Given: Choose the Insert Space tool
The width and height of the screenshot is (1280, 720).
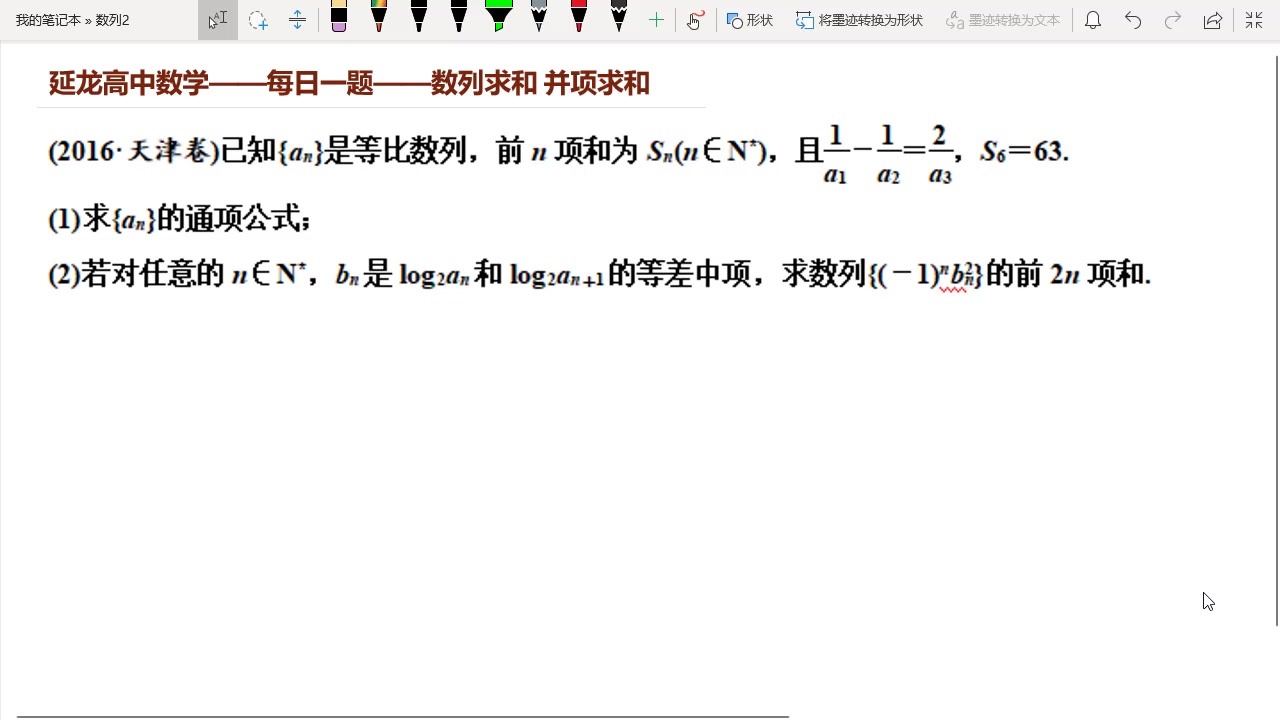Looking at the screenshot, I should pos(297,20).
